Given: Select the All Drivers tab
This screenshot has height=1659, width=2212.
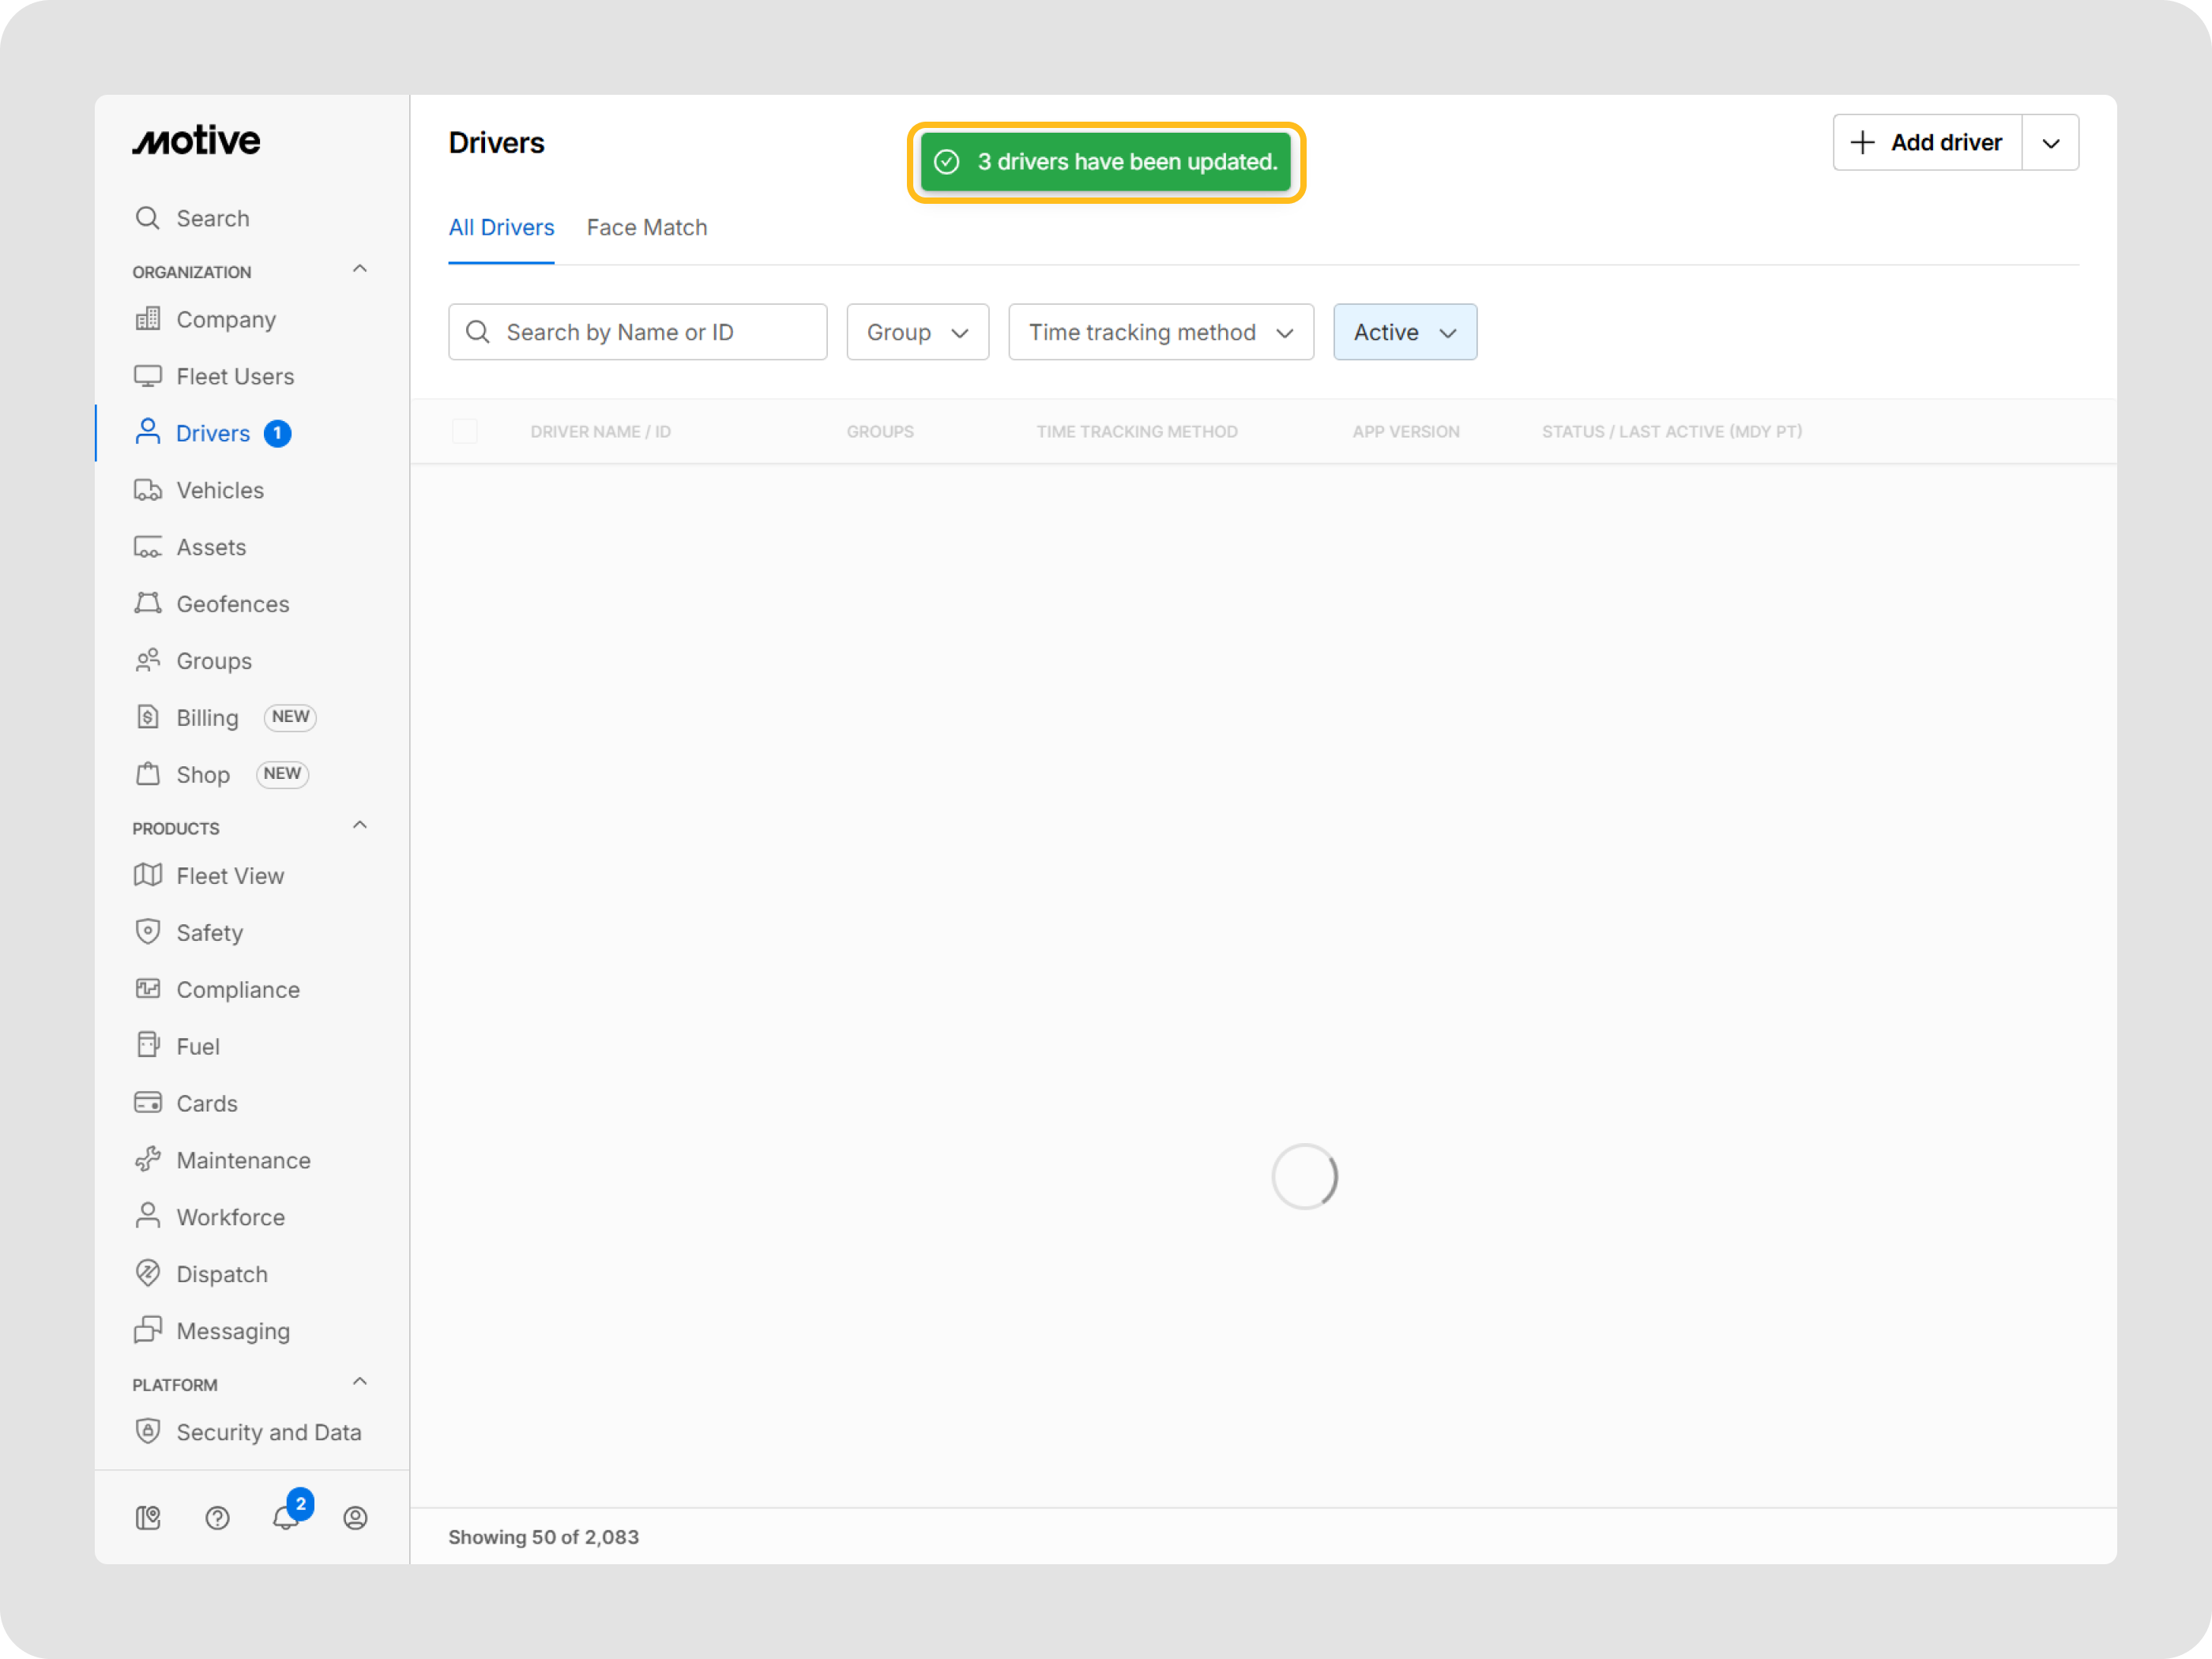Looking at the screenshot, I should click(501, 227).
